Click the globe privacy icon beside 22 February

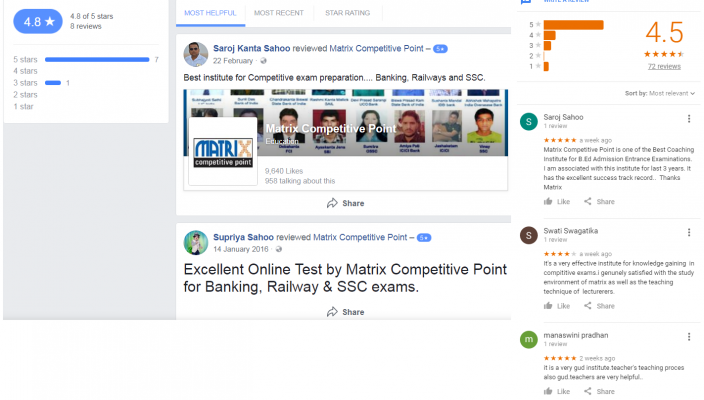pos(264,61)
